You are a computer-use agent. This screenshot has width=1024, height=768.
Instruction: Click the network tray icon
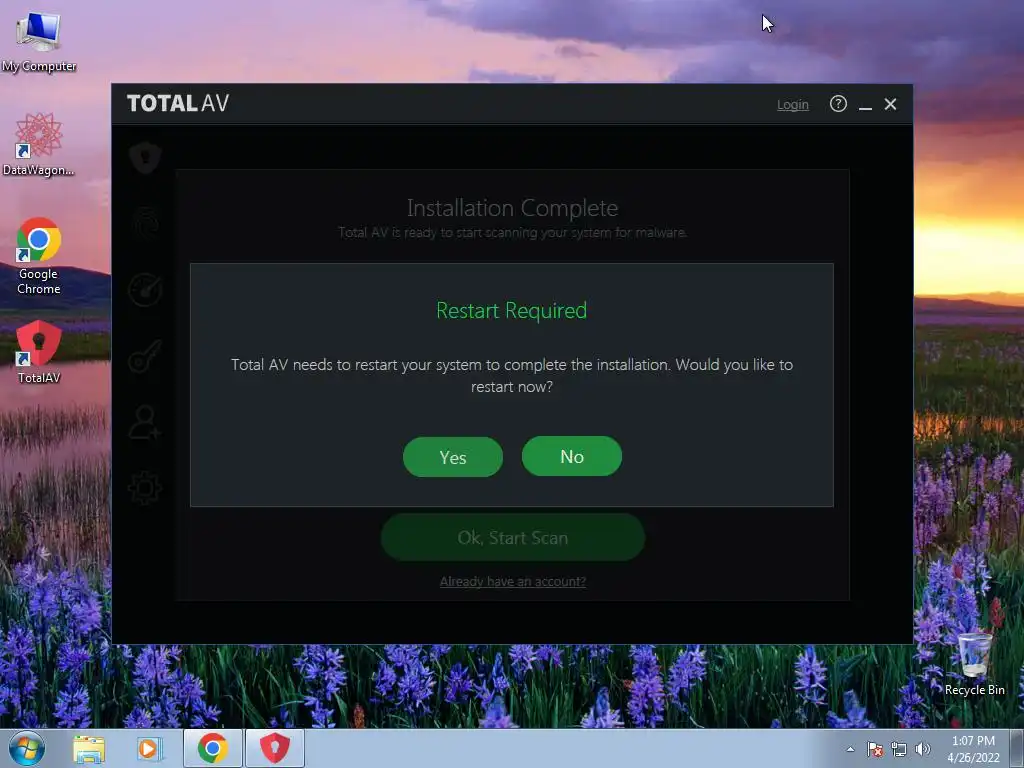[x=899, y=749]
